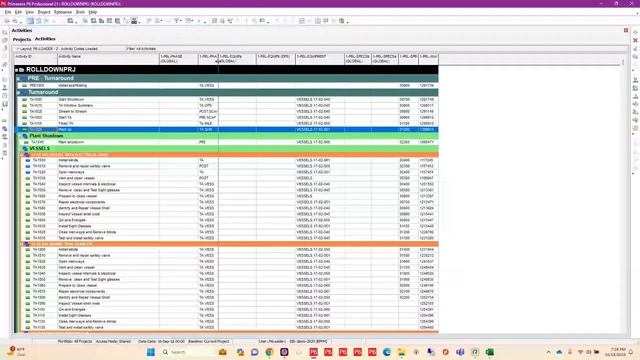Close the Activities view with the red icon
The image size is (640, 360).
[x=626, y=31]
